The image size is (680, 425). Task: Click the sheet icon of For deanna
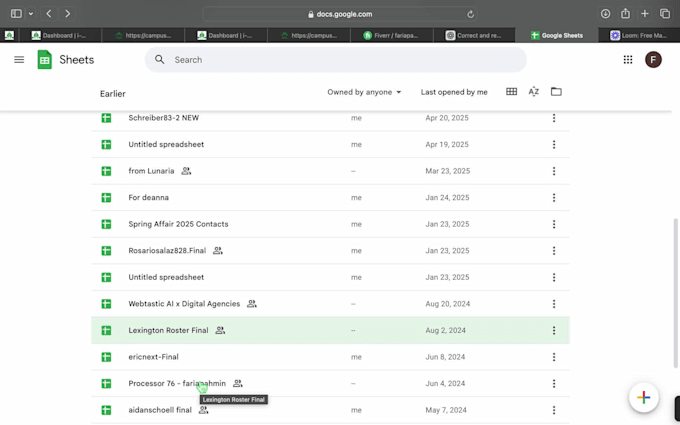(x=106, y=198)
